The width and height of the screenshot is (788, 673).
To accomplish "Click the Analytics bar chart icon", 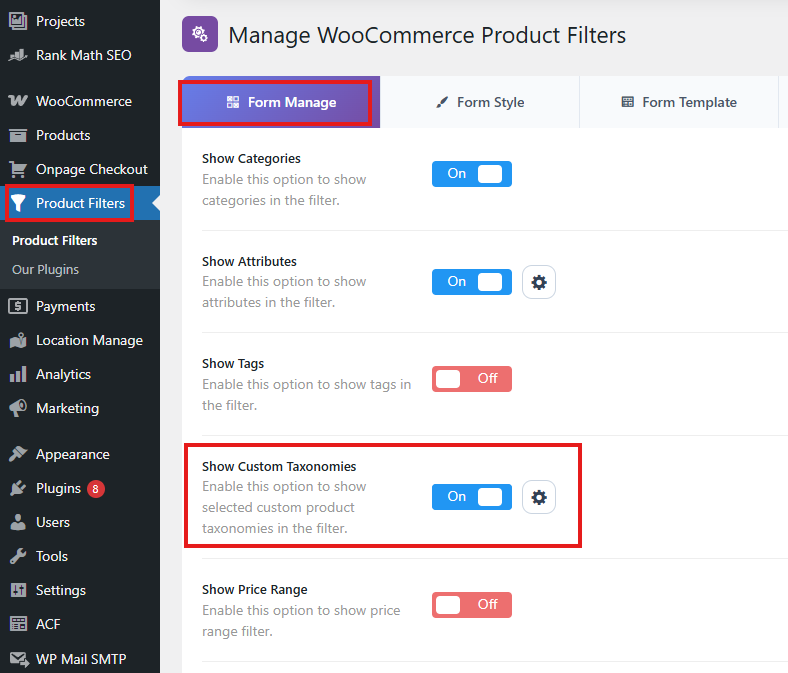I will click(18, 374).
